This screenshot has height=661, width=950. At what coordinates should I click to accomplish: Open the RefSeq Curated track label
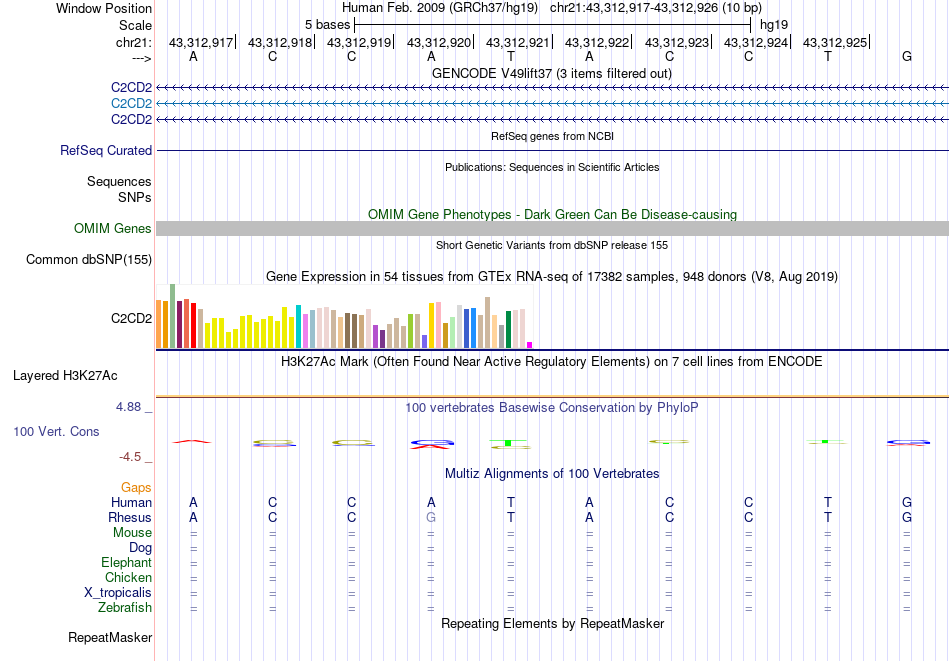(106, 150)
